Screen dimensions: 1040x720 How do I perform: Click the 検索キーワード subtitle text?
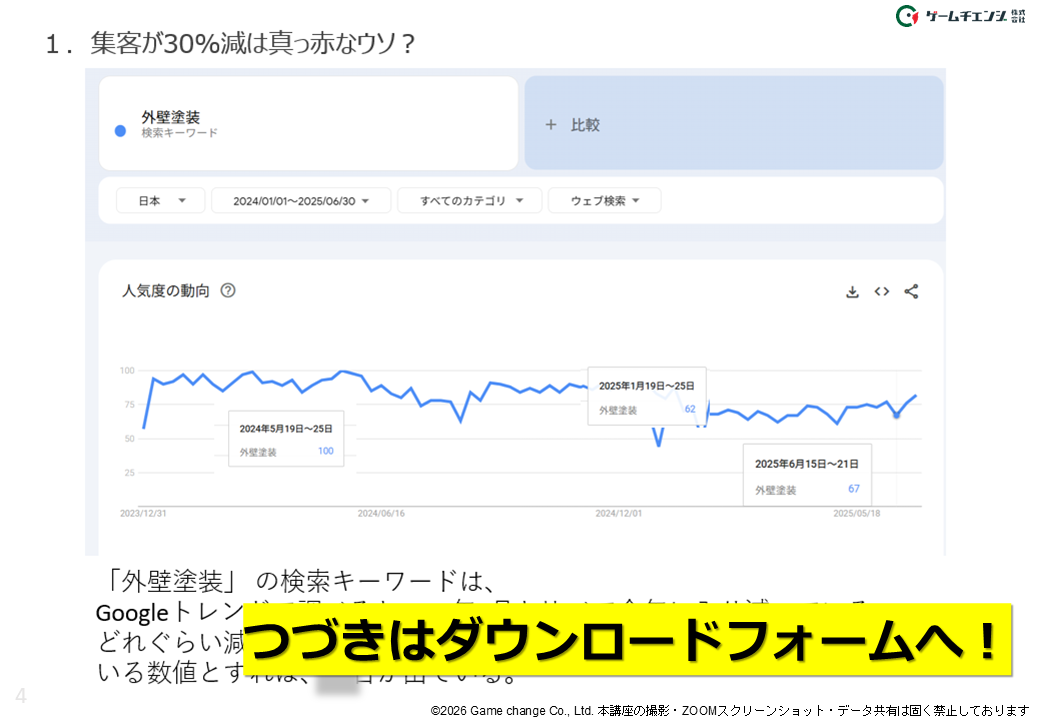coord(179,133)
